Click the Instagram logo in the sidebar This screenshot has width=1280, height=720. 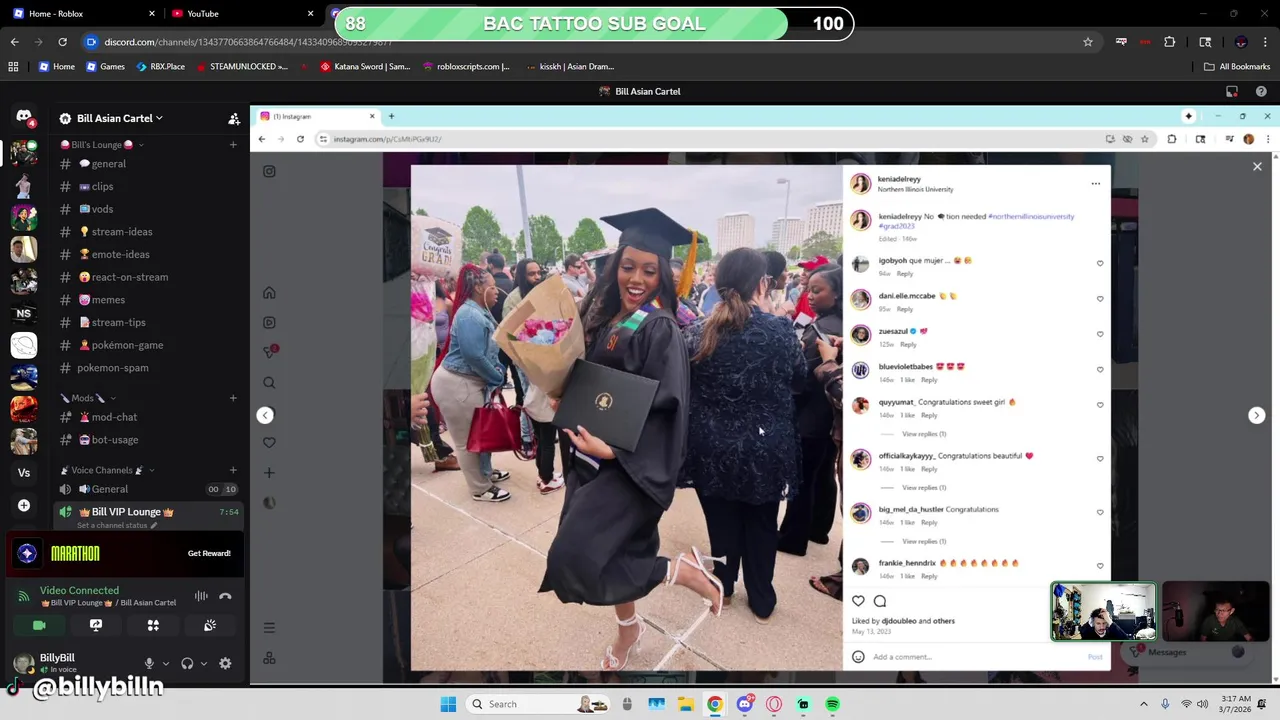[269, 171]
